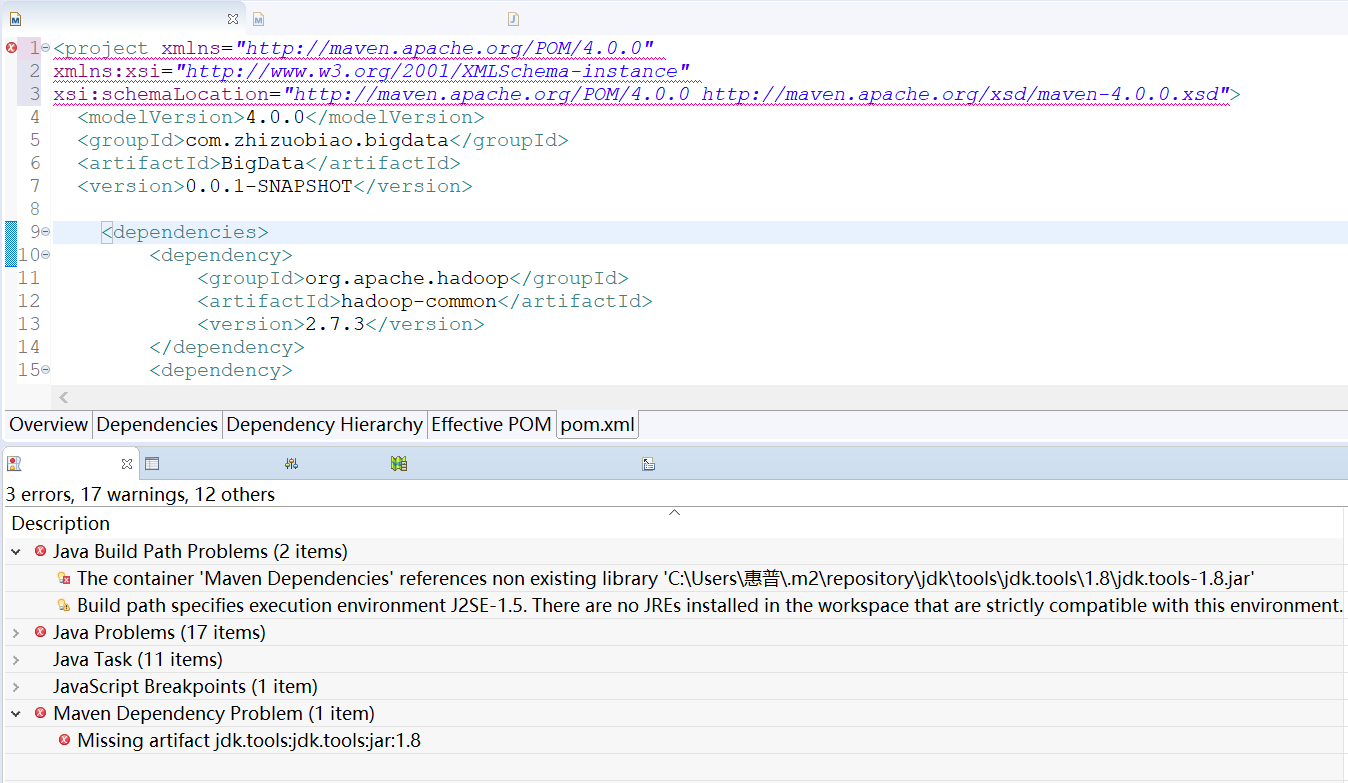This screenshot has height=783, width=1348.
Task: Switch to the Dependency Hierarchy tab
Action: pyautogui.click(x=324, y=424)
